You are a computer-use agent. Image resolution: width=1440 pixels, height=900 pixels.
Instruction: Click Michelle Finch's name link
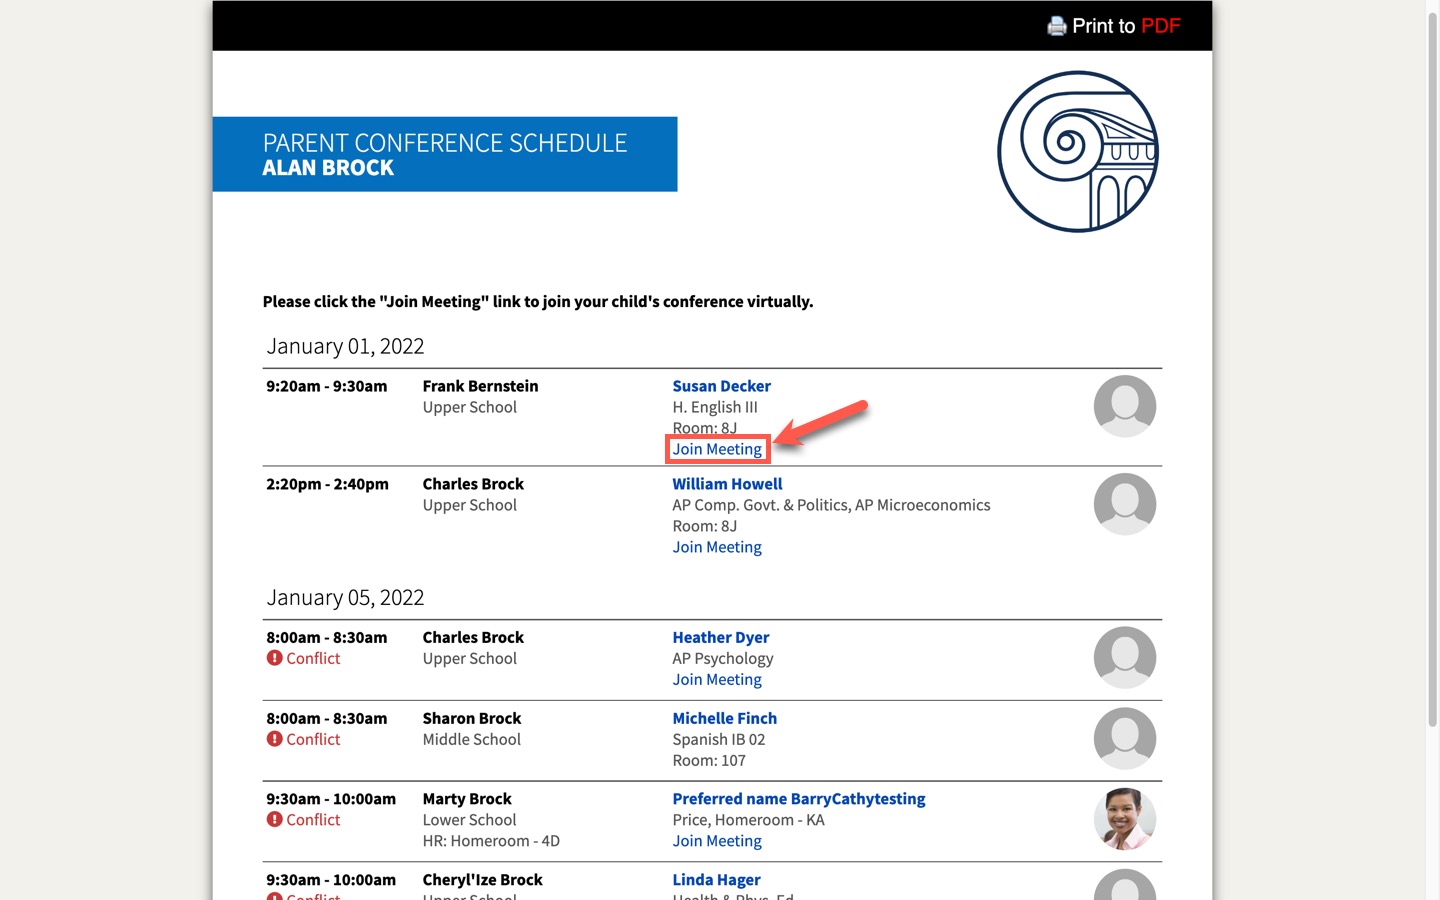tap(724, 718)
